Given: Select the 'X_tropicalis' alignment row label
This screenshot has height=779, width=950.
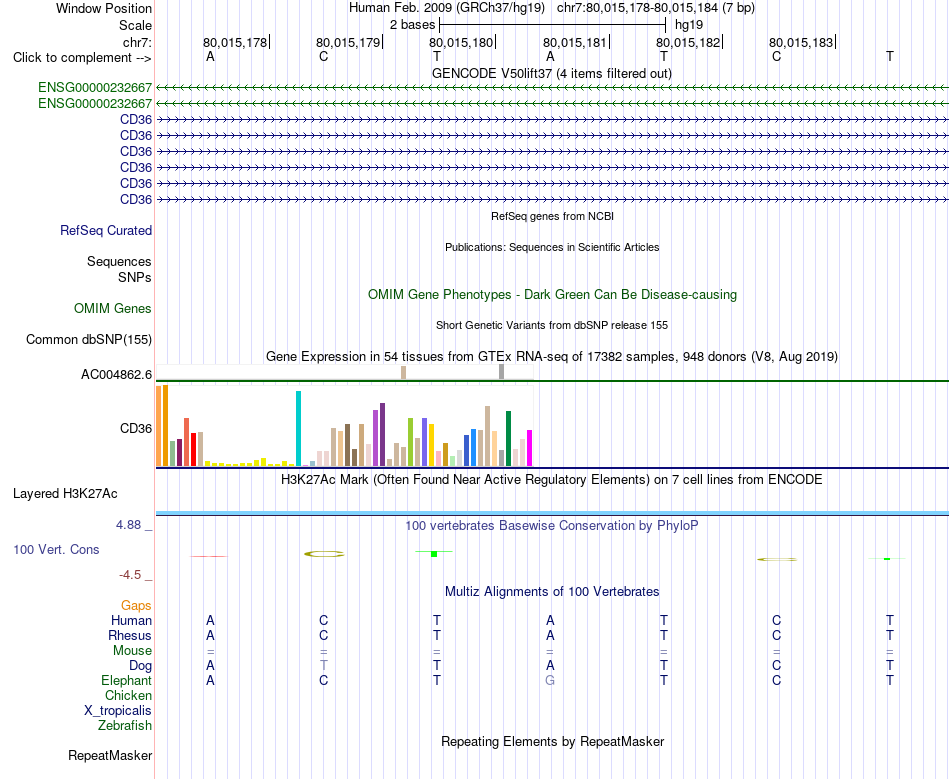Looking at the screenshot, I should (118, 710).
